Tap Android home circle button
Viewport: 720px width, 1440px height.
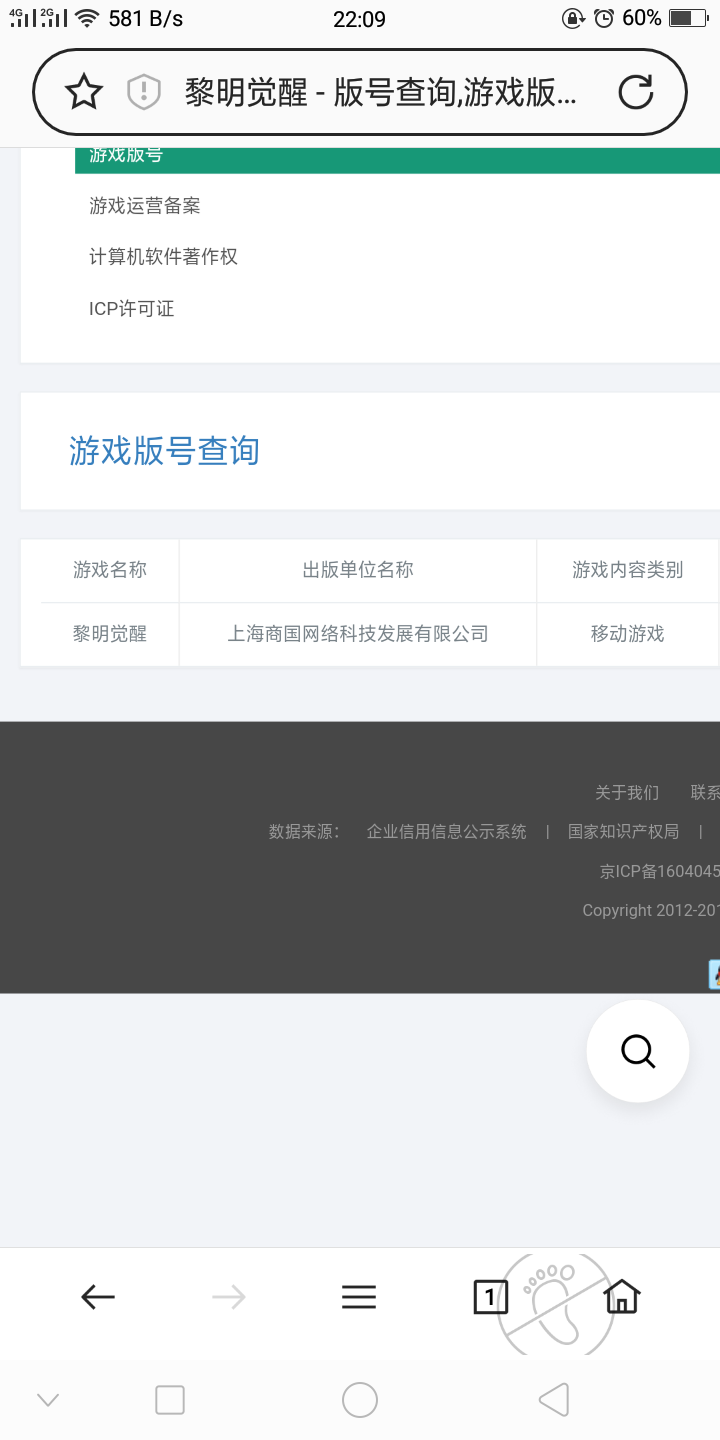pos(360,1400)
